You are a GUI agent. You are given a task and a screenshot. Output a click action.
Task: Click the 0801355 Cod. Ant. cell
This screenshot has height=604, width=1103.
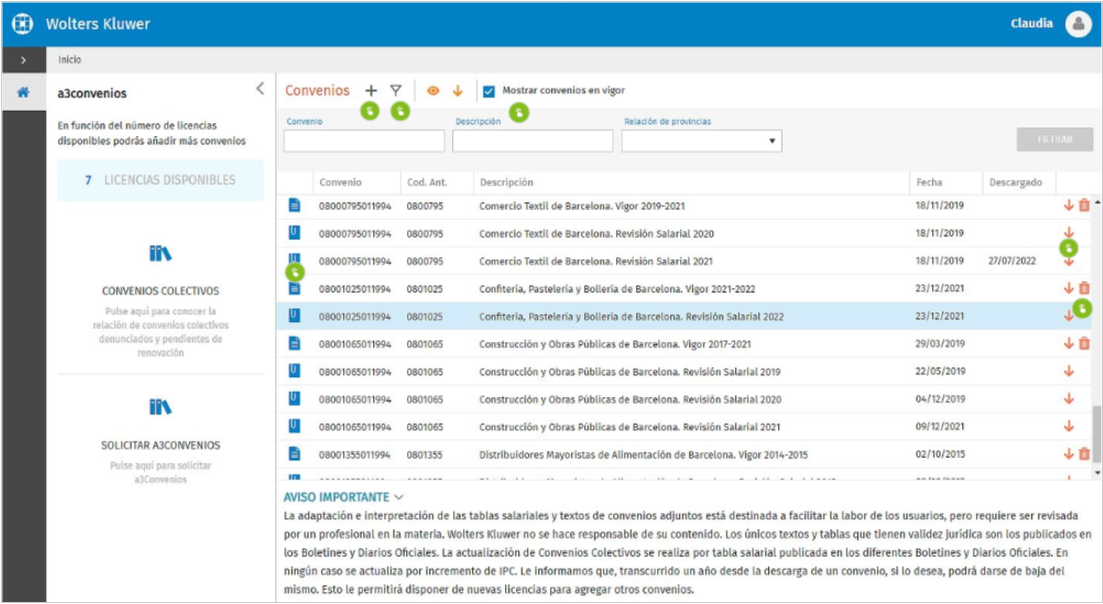click(x=424, y=454)
